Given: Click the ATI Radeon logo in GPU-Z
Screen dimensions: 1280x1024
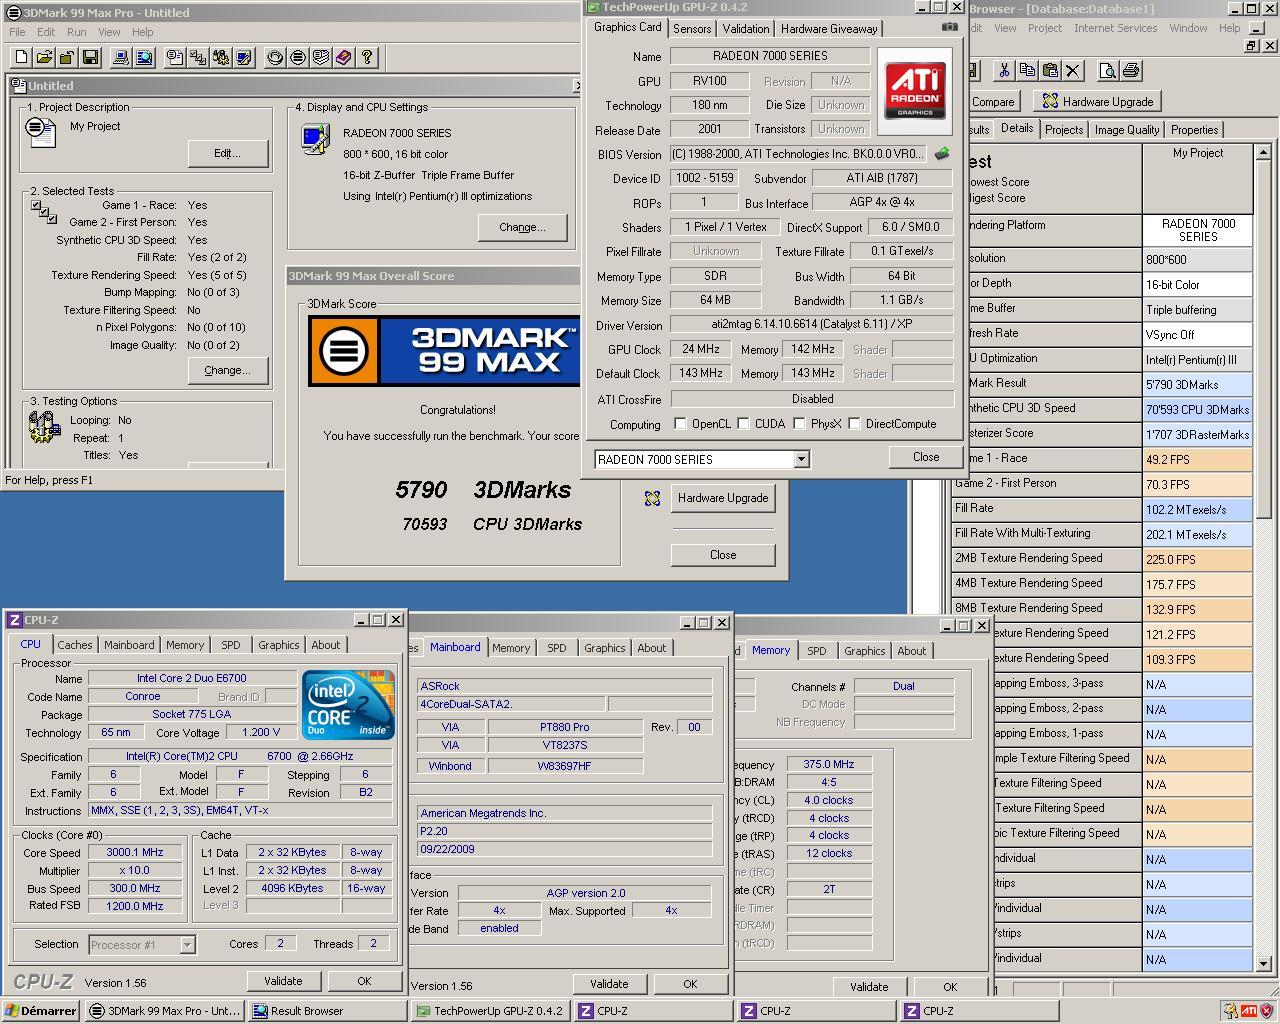Looking at the screenshot, I should (x=915, y=91).
